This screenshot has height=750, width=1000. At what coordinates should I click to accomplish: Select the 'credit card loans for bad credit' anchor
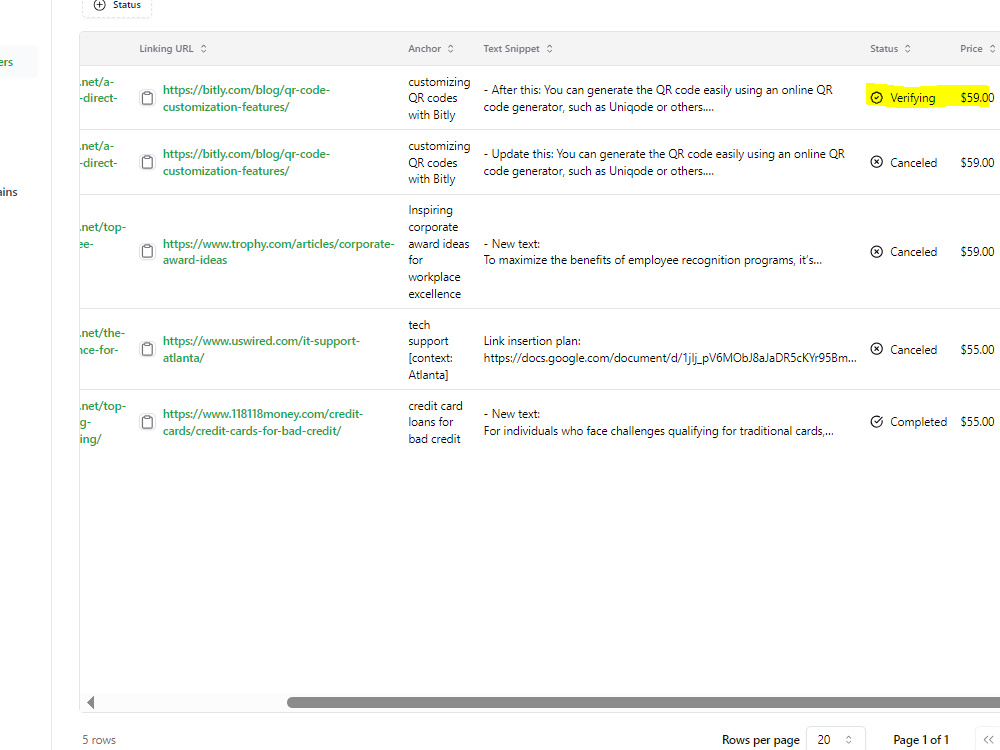436,422
